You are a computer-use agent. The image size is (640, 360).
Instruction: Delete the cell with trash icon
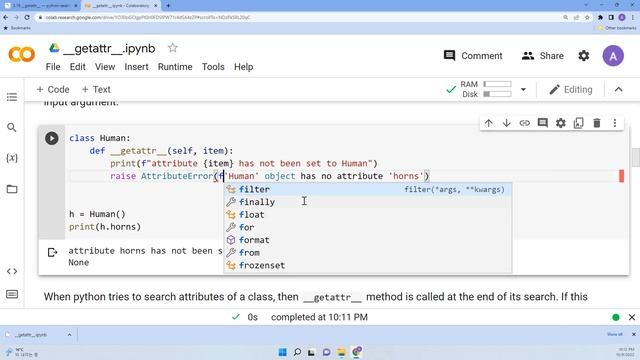(597, 123)
